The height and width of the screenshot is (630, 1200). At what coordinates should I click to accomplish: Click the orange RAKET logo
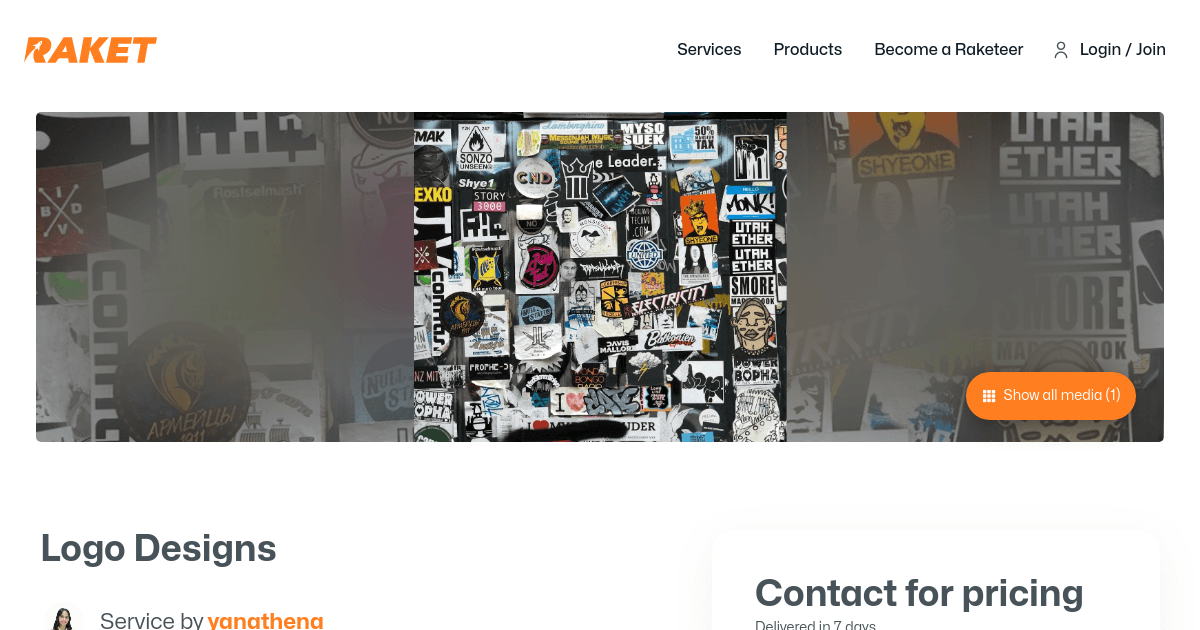tap(91, 50)
